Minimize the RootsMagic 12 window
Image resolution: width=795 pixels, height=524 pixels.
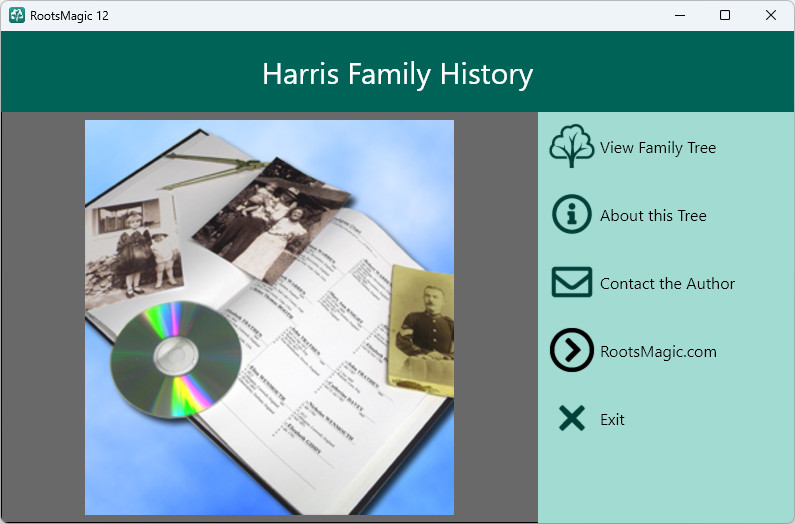tap(680, 15)
